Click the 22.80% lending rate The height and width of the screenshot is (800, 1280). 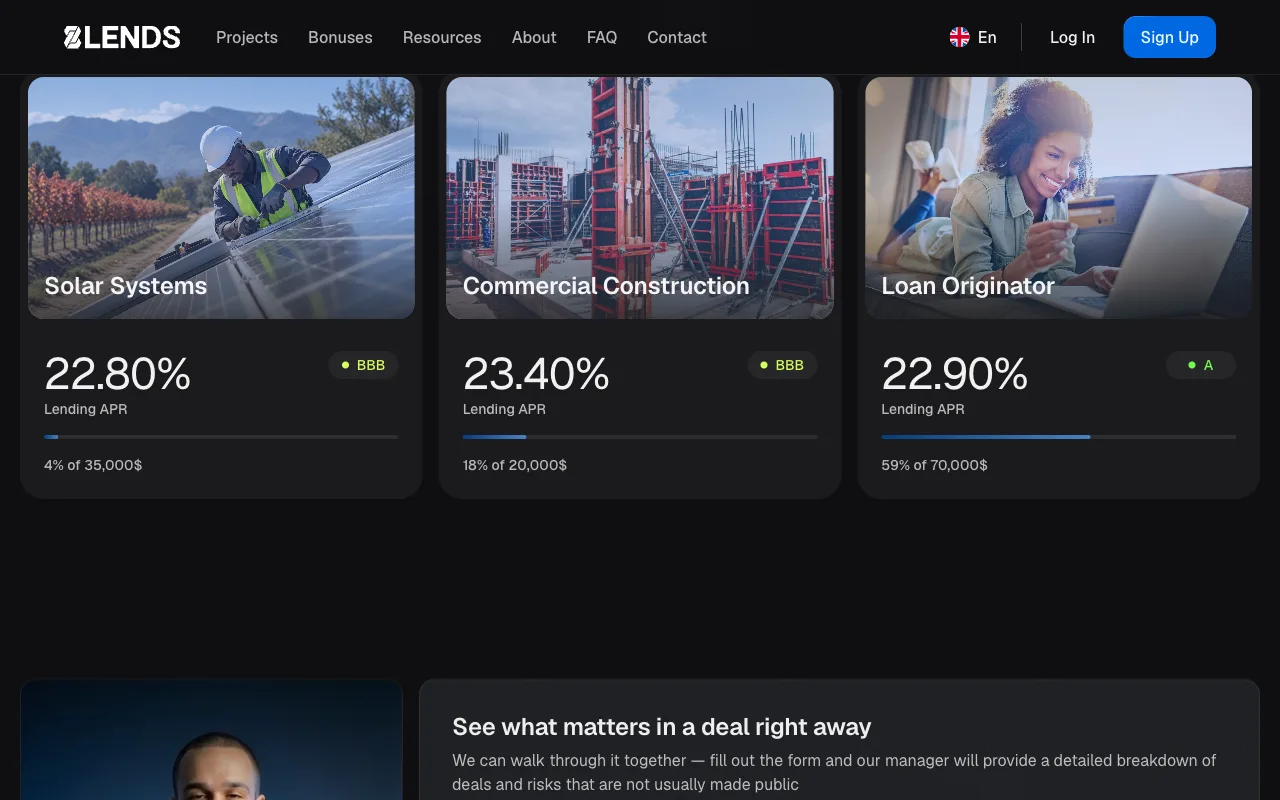coord(118,374)
